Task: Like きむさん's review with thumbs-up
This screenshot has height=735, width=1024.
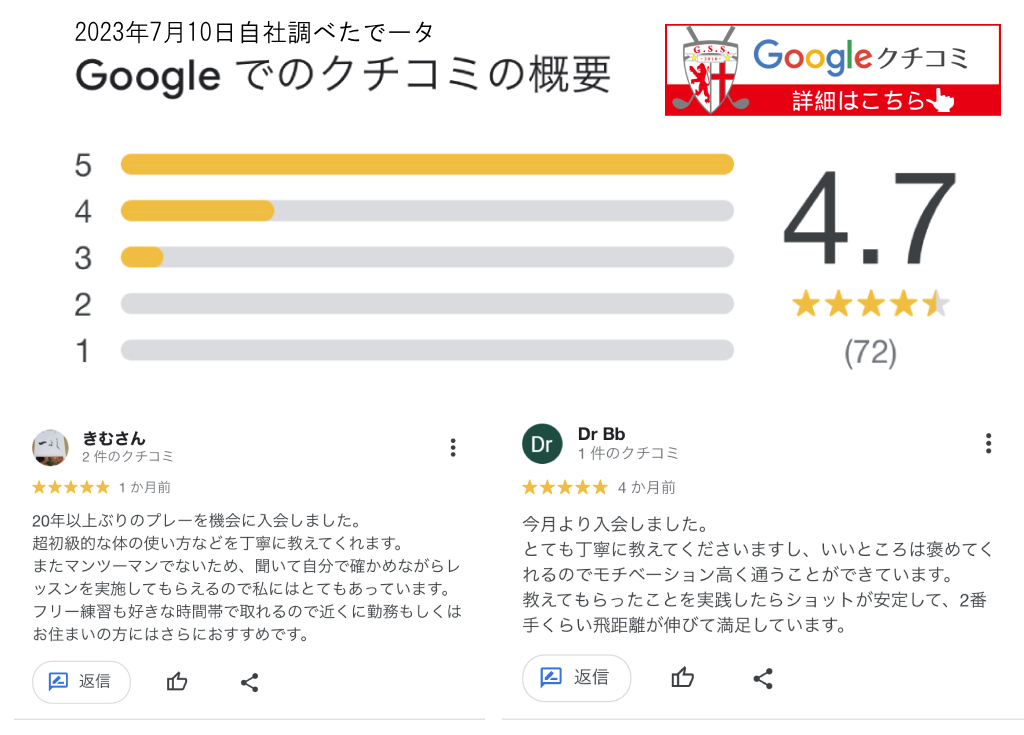Action: coord(177,682)
